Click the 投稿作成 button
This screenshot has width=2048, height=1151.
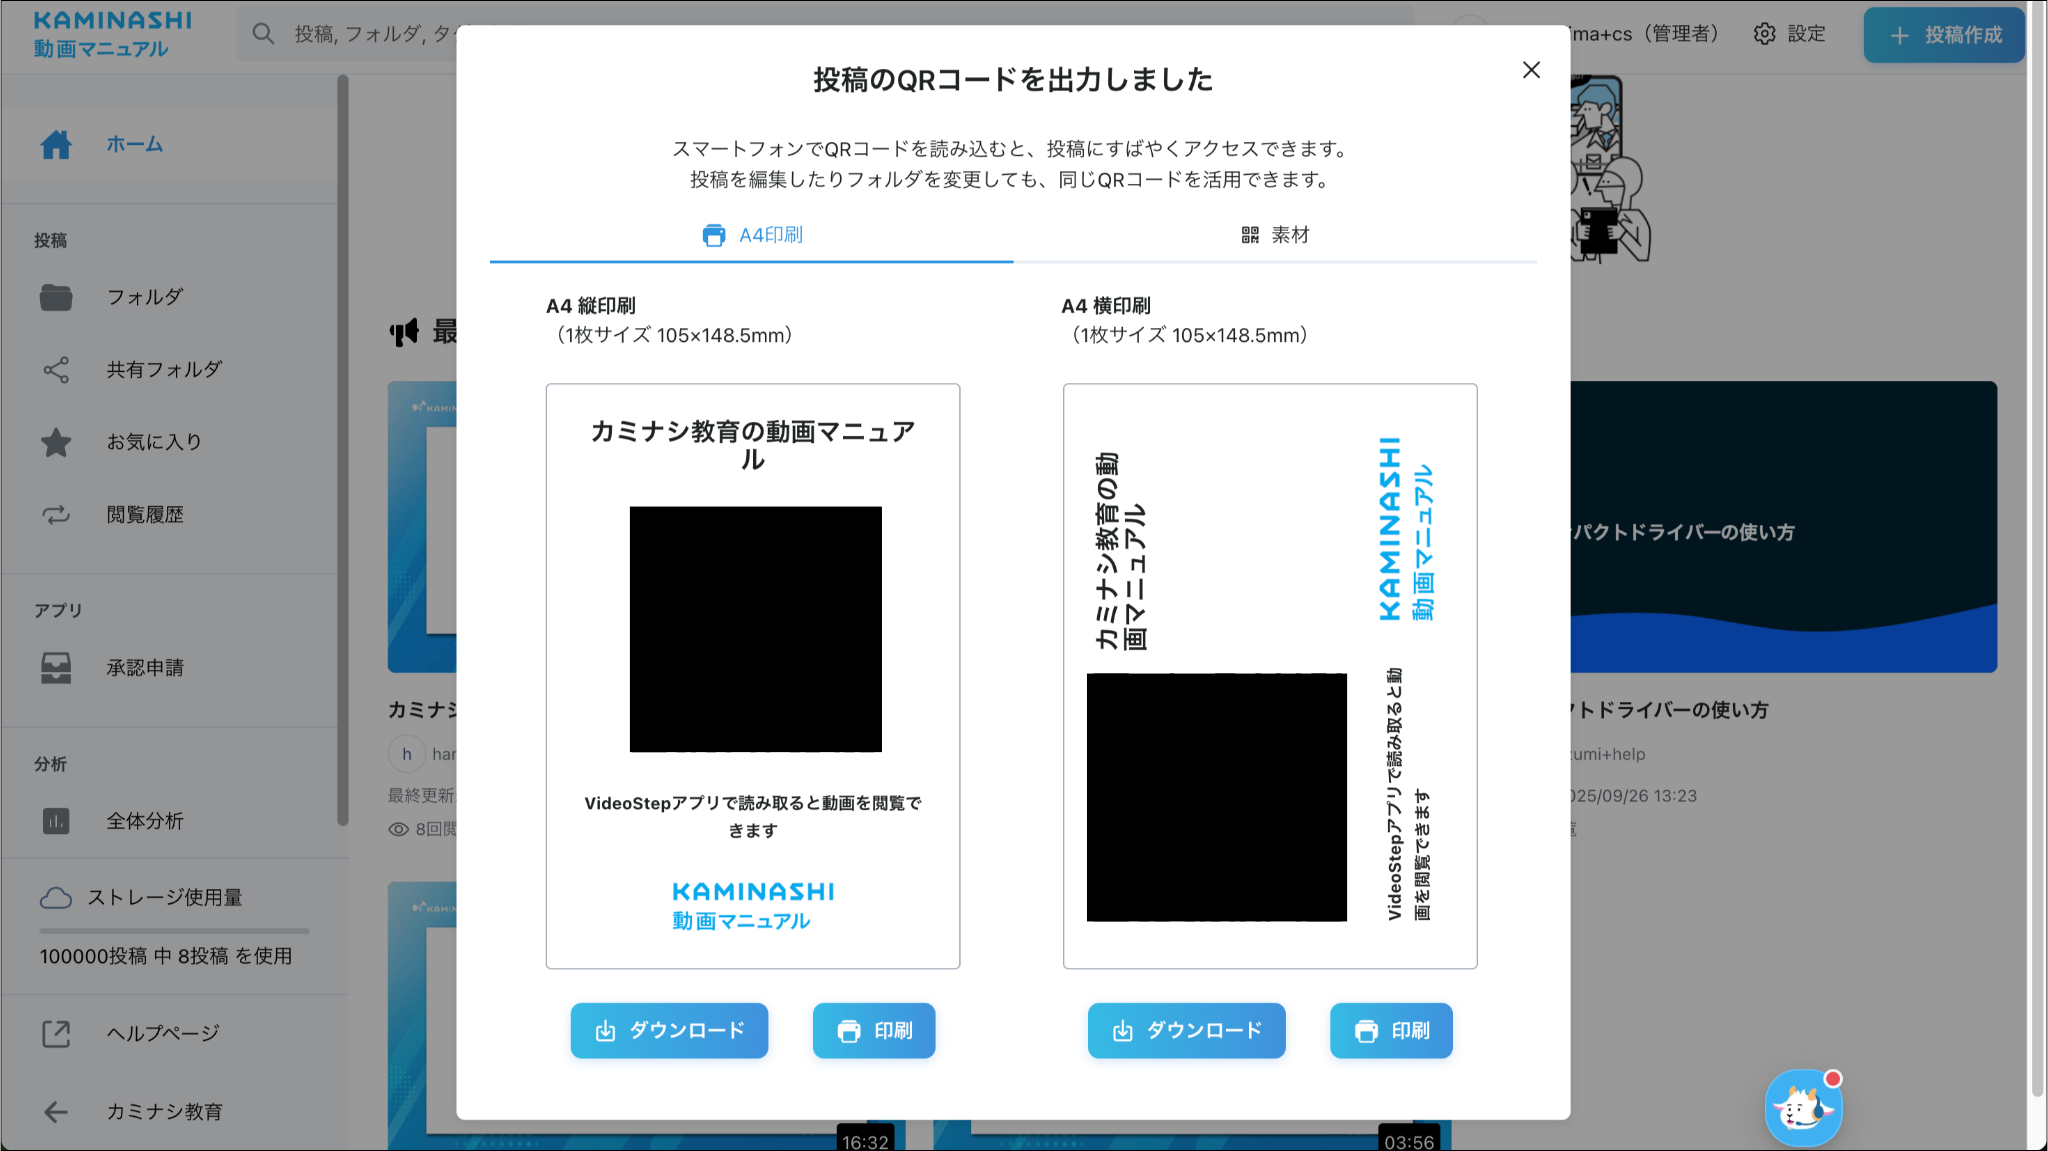coord(1944,35)
